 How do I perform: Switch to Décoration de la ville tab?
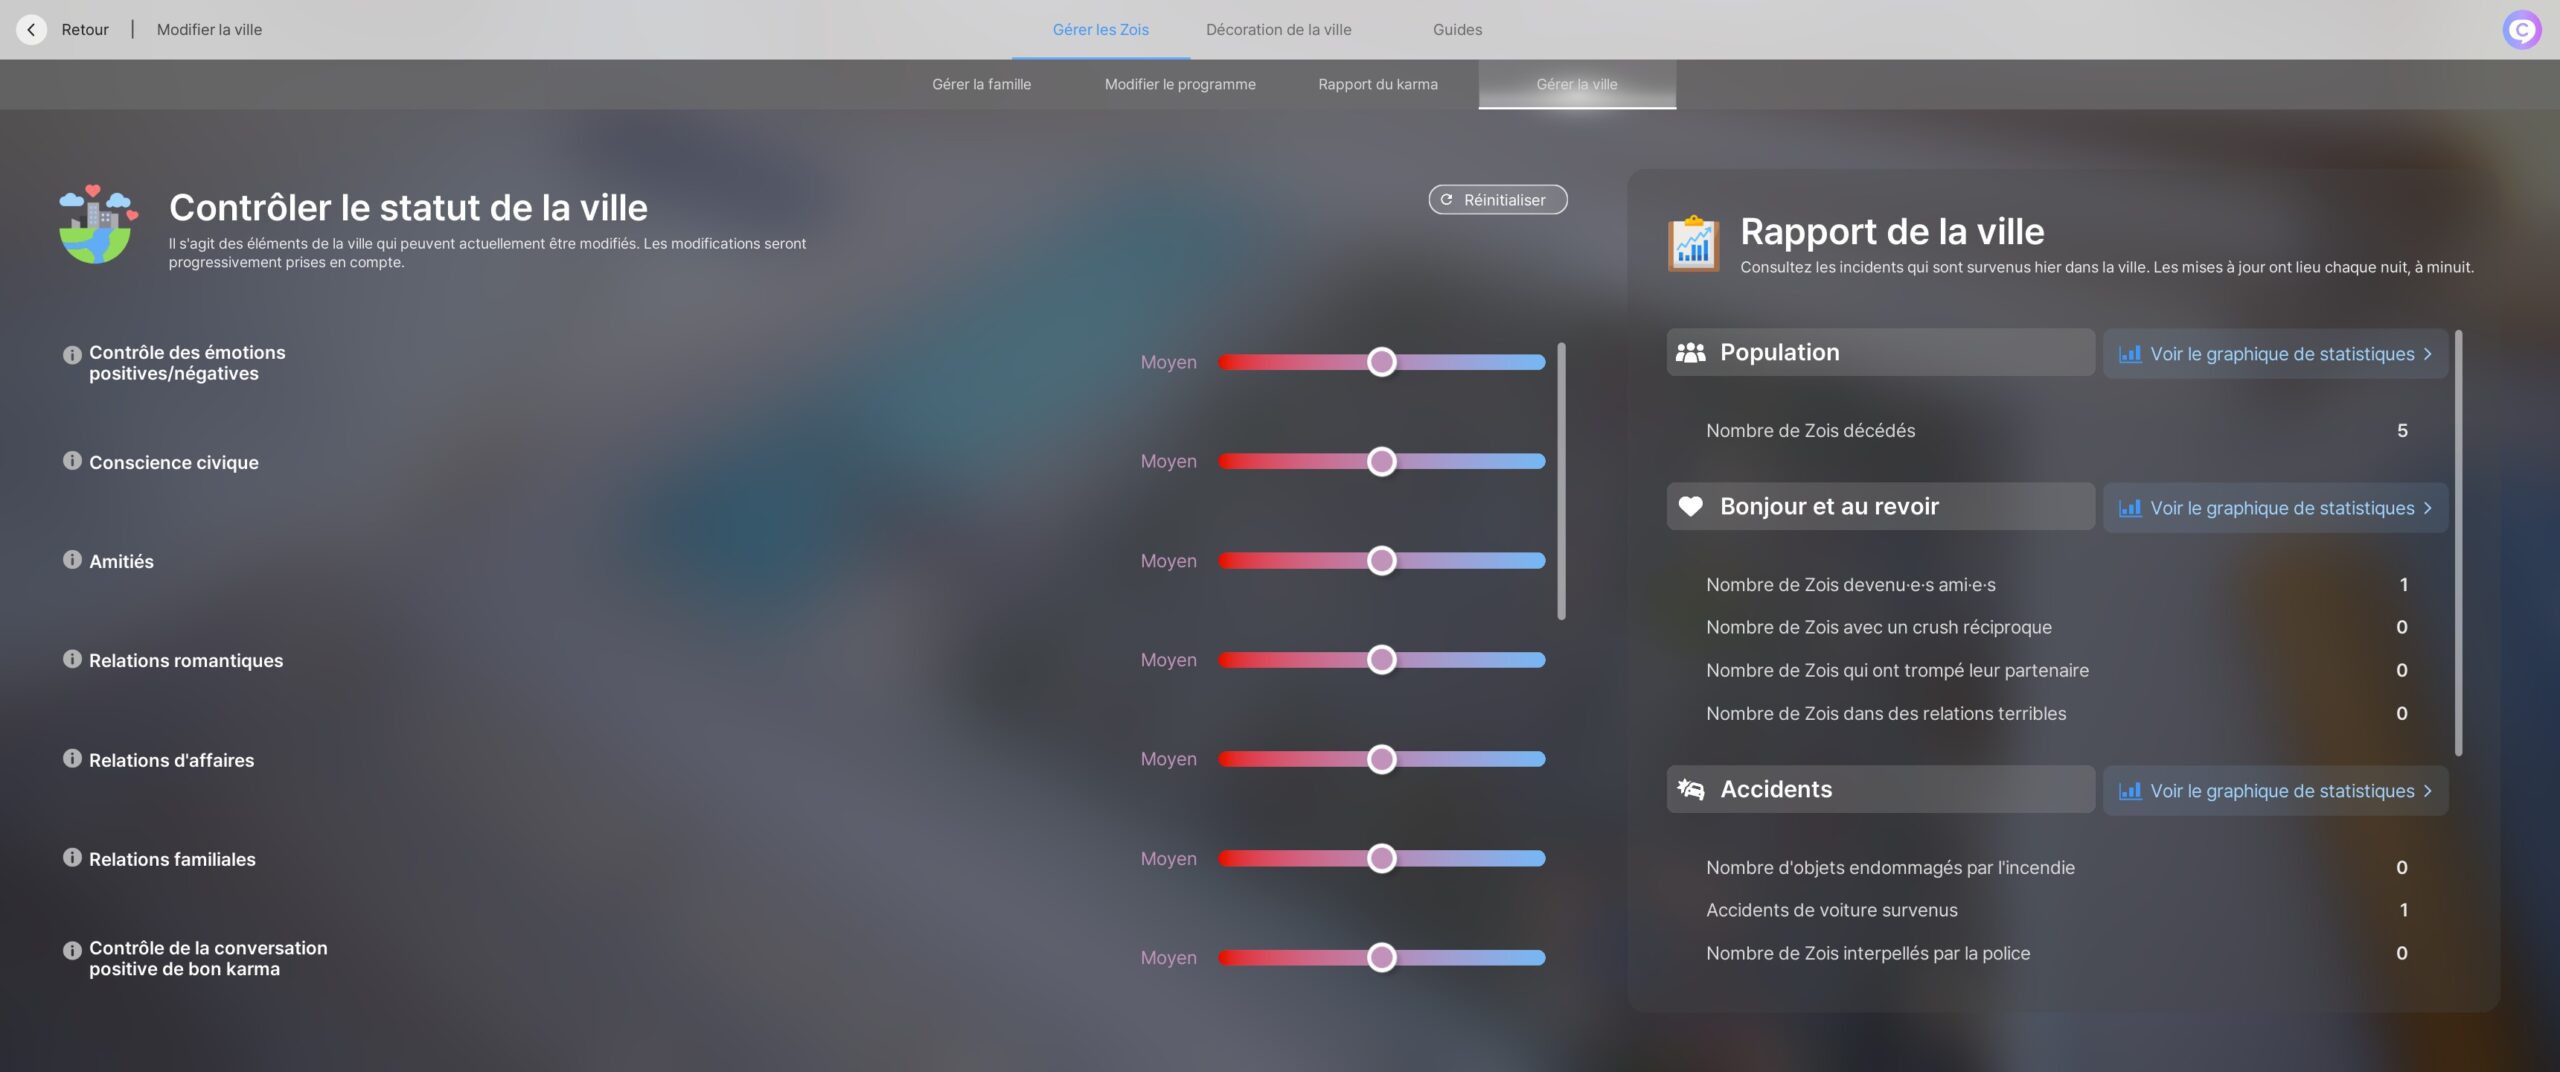pos(1277,30)
